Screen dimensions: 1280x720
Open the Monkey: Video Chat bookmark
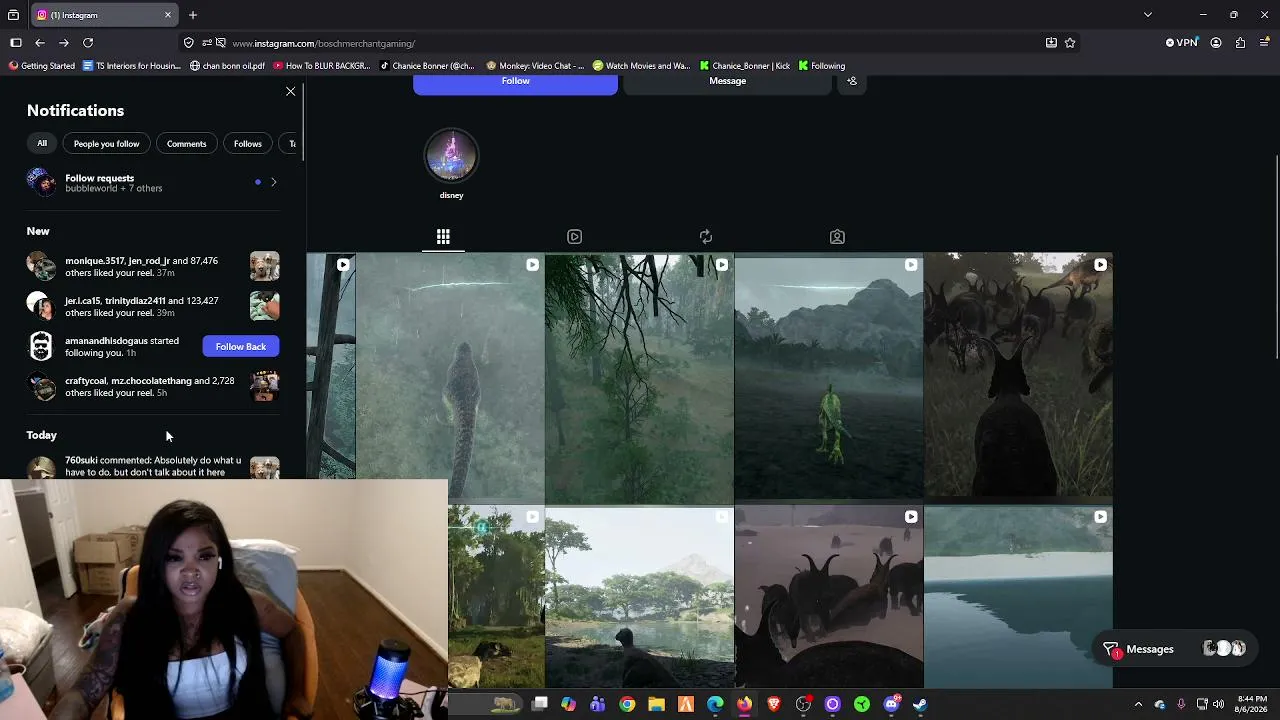535,66
